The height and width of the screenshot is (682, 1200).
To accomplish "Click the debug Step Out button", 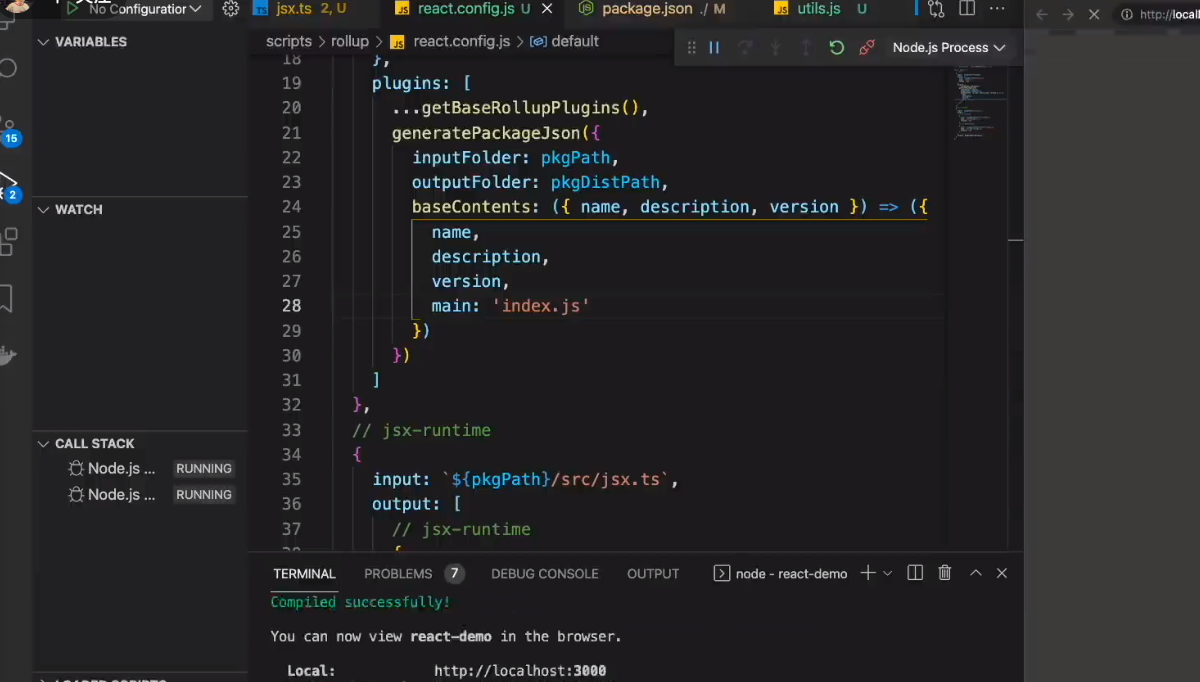I will tap(806, 47).
